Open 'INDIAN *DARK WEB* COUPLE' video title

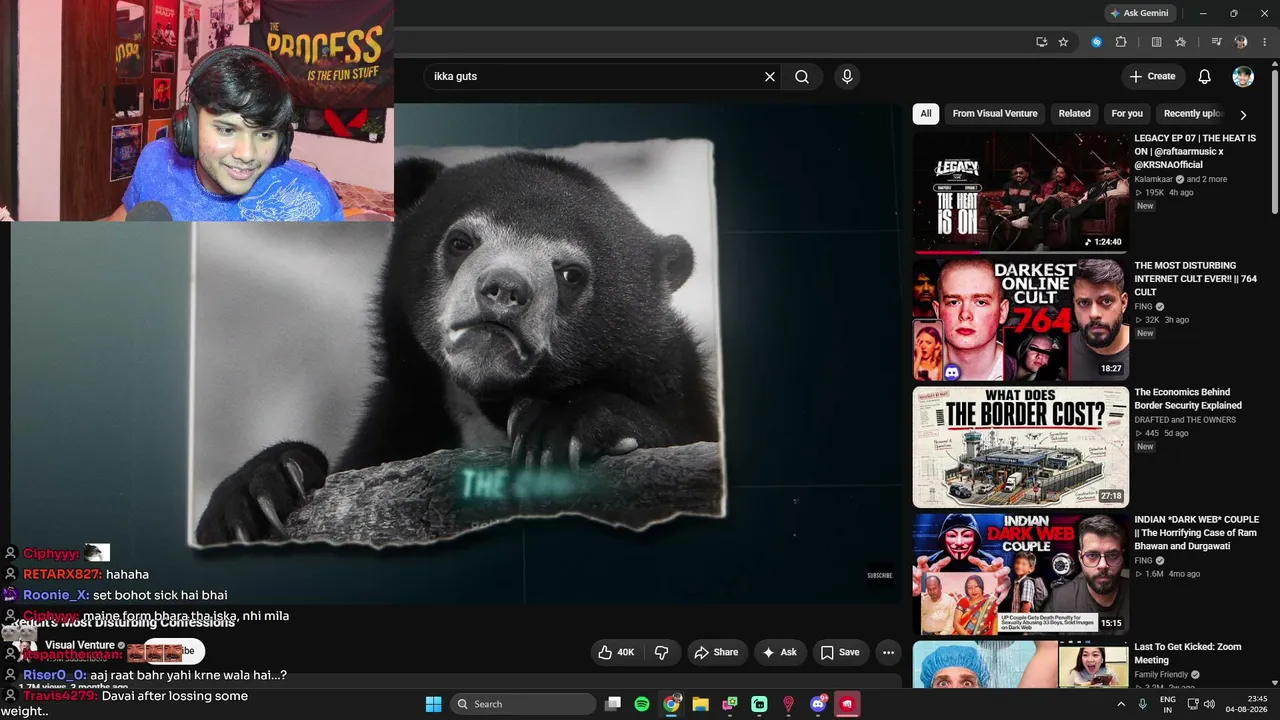click(1196, 533)
